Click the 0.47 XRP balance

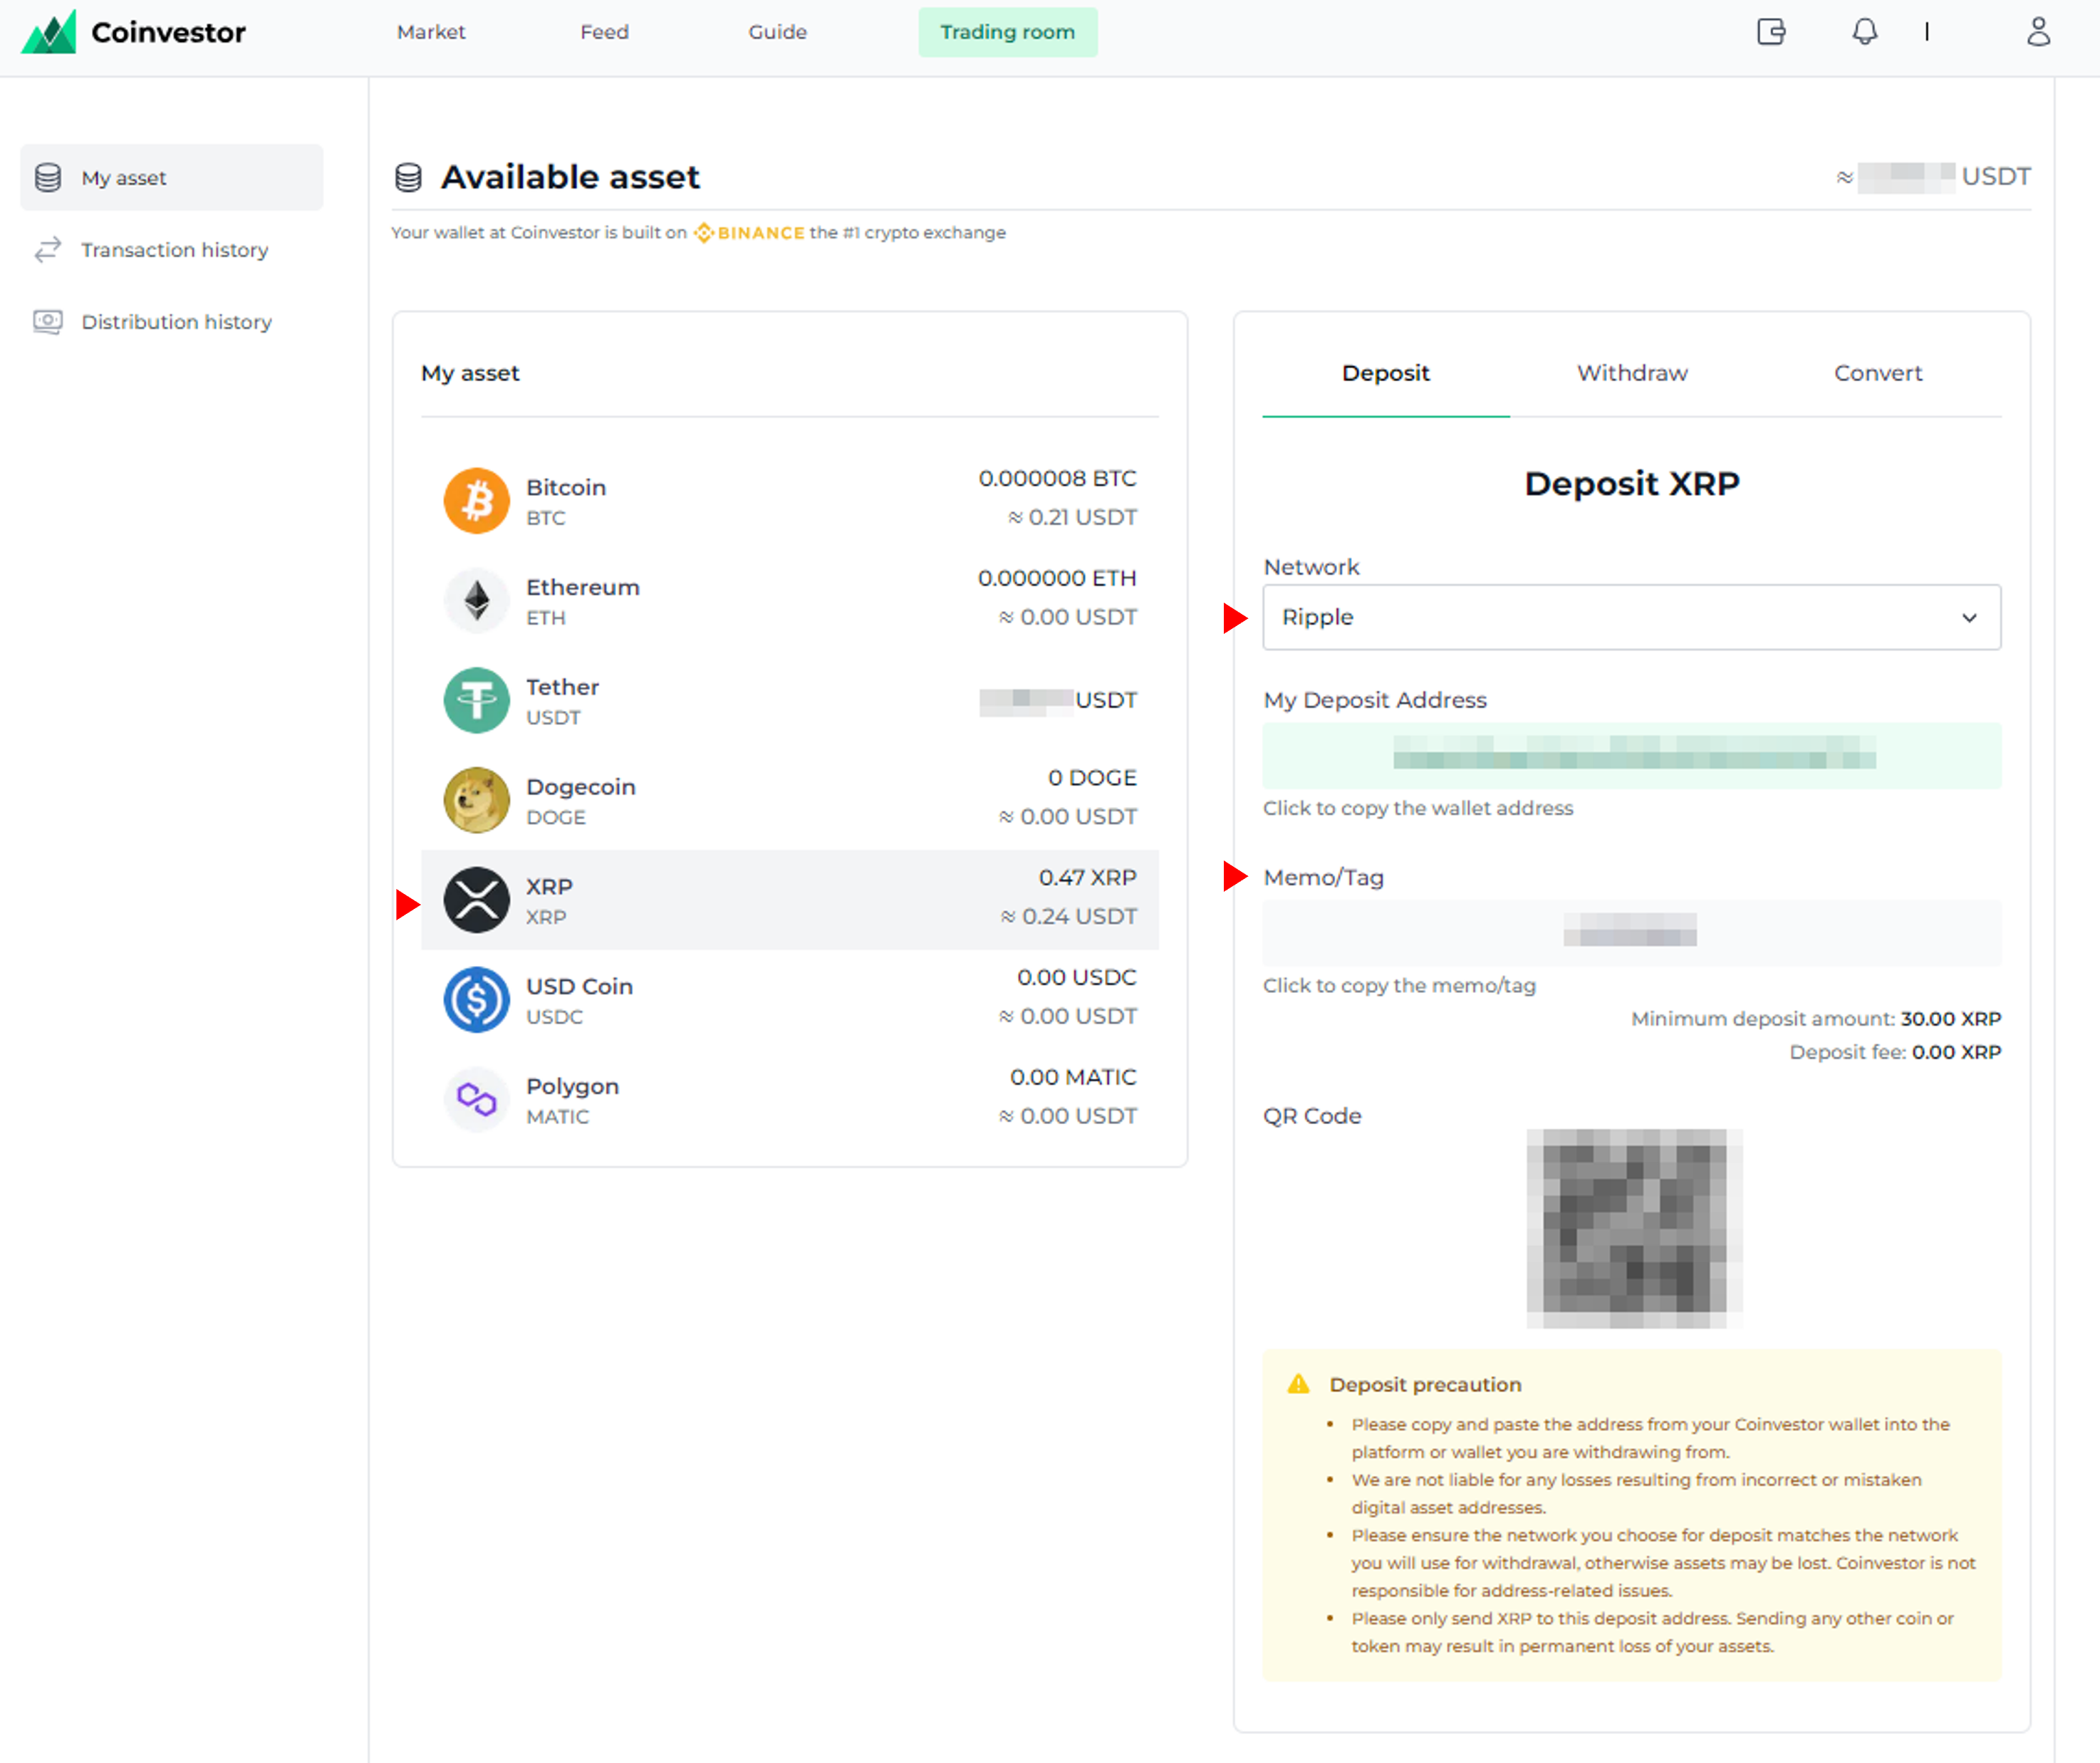point(1087,877)
